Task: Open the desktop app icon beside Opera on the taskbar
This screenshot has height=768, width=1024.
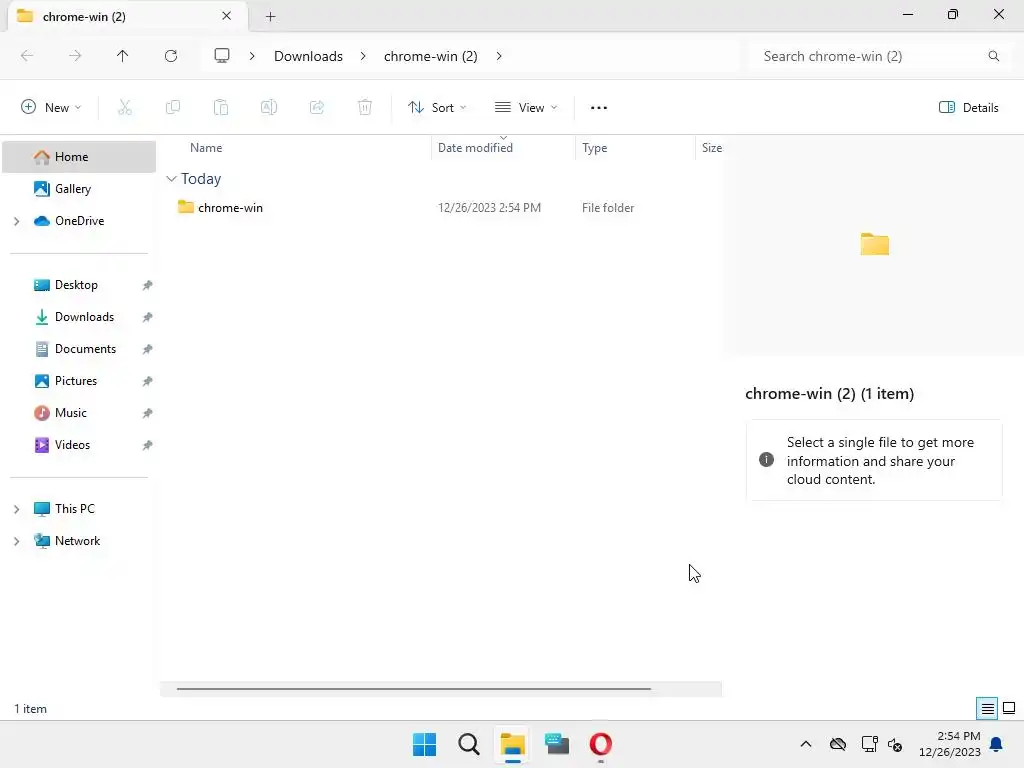Action: (x=557, y=744)
